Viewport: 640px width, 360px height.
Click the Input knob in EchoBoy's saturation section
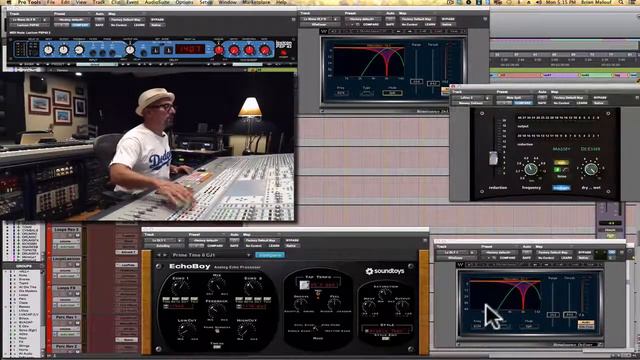369,306
